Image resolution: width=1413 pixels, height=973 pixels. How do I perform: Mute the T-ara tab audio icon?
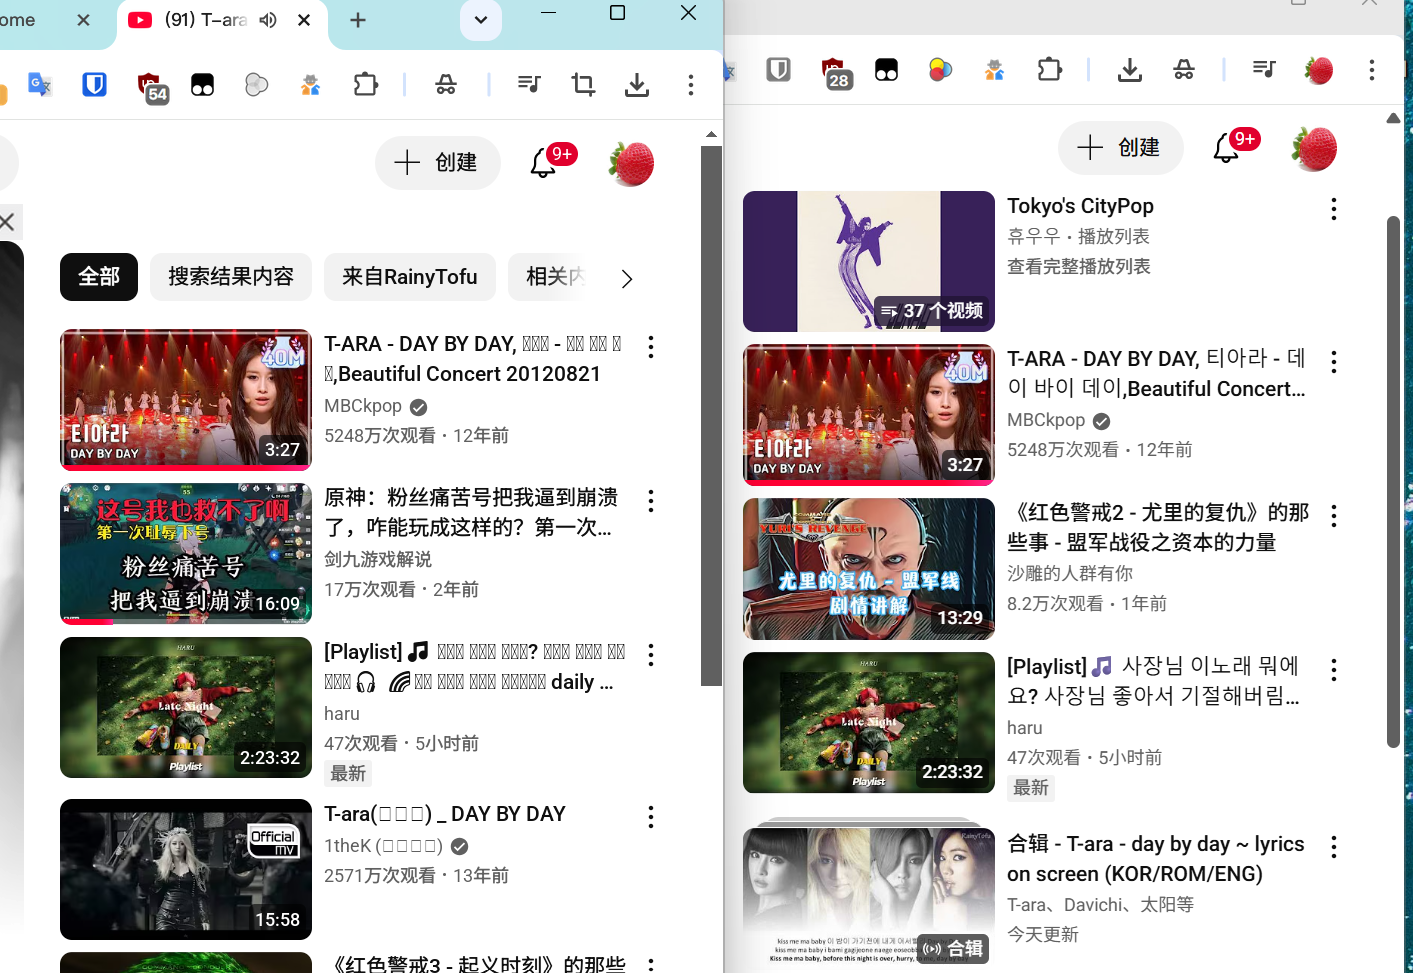pyautogui.click(x=268, y=20)
